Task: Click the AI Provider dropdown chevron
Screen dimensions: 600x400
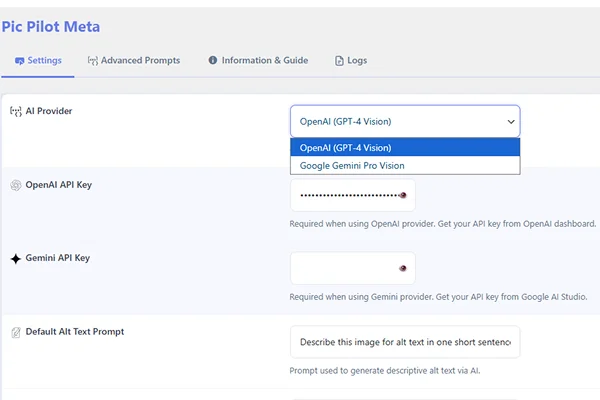Action: pos(511,122)
